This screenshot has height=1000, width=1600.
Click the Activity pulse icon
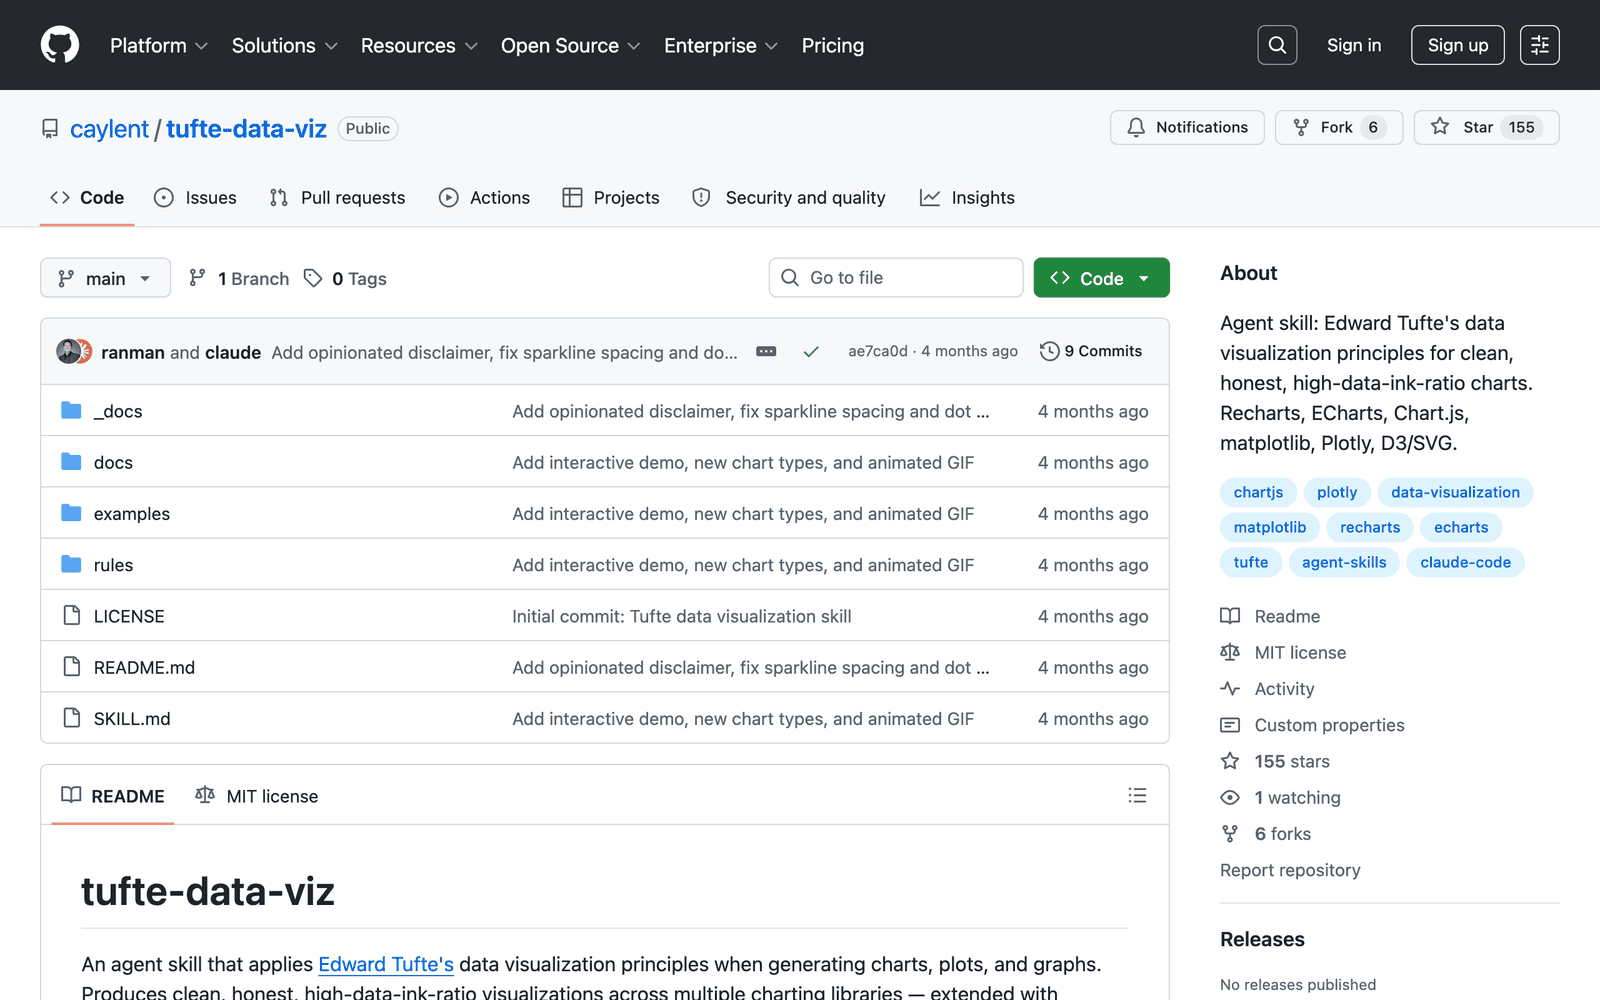point(1230,688)
